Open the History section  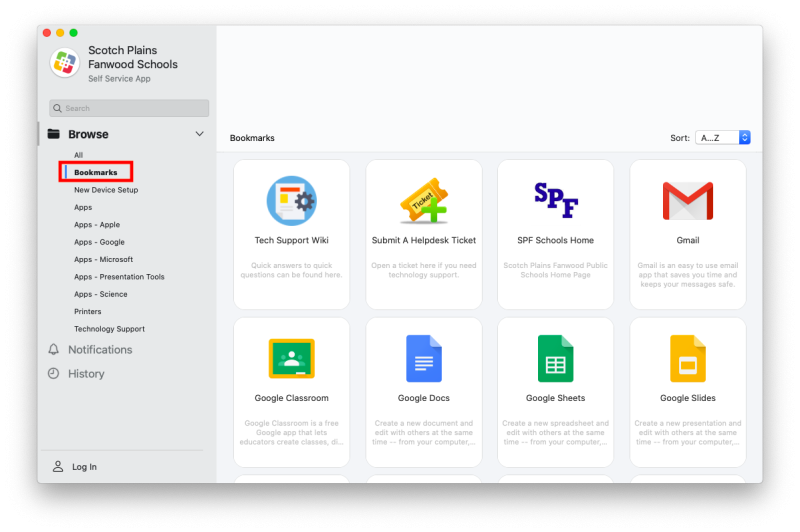coord(85,374)
